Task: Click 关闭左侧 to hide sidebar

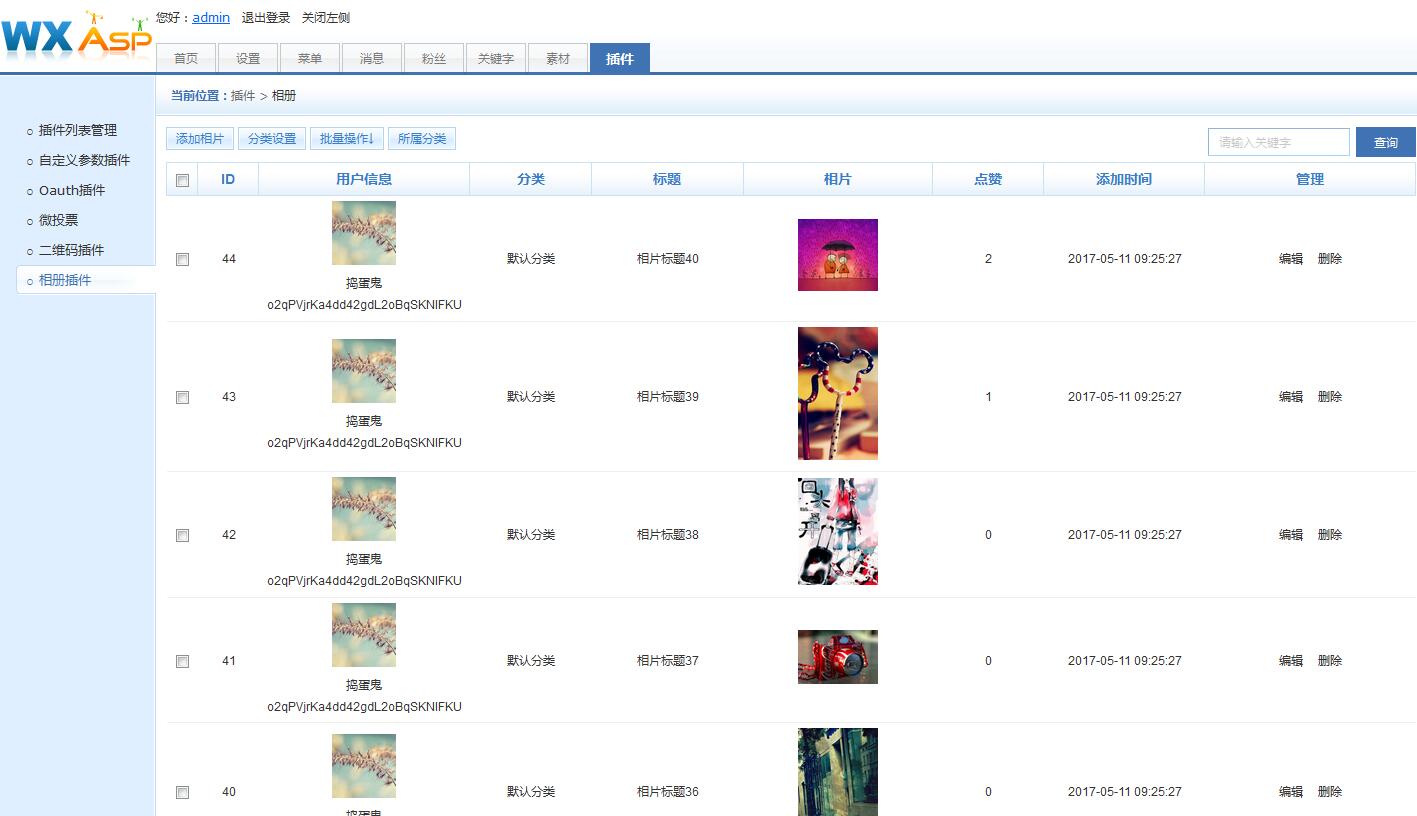Action: 326,17
